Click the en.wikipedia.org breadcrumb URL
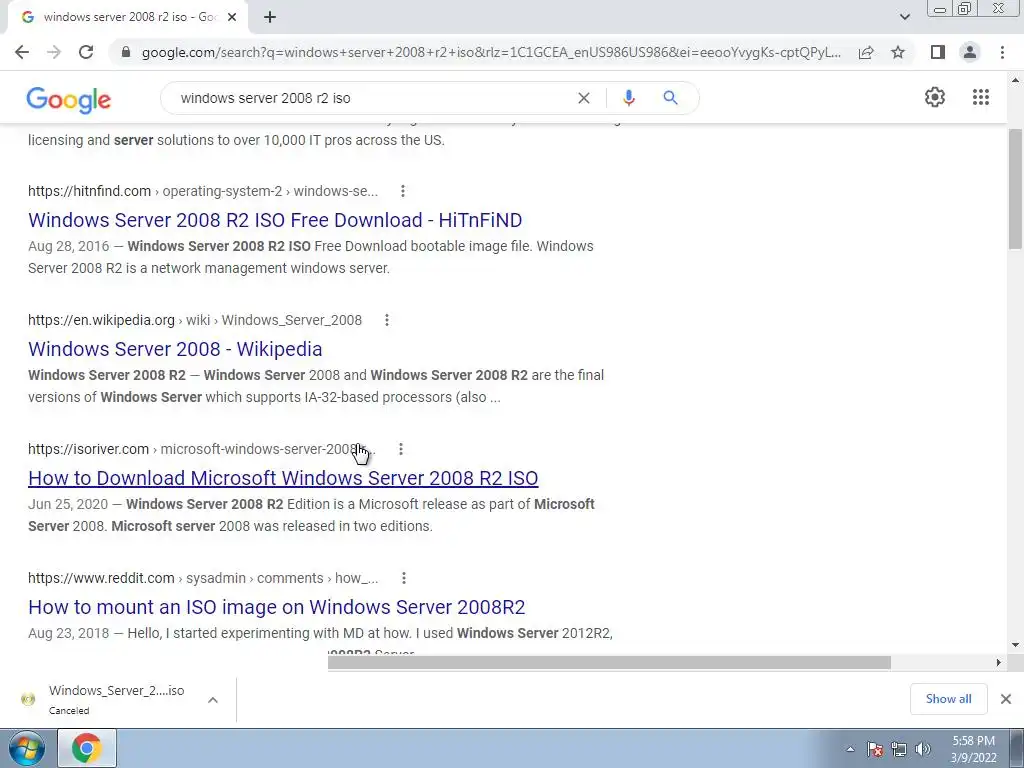The width and height of the screenshot is (1024, 768). click(195, 320)
